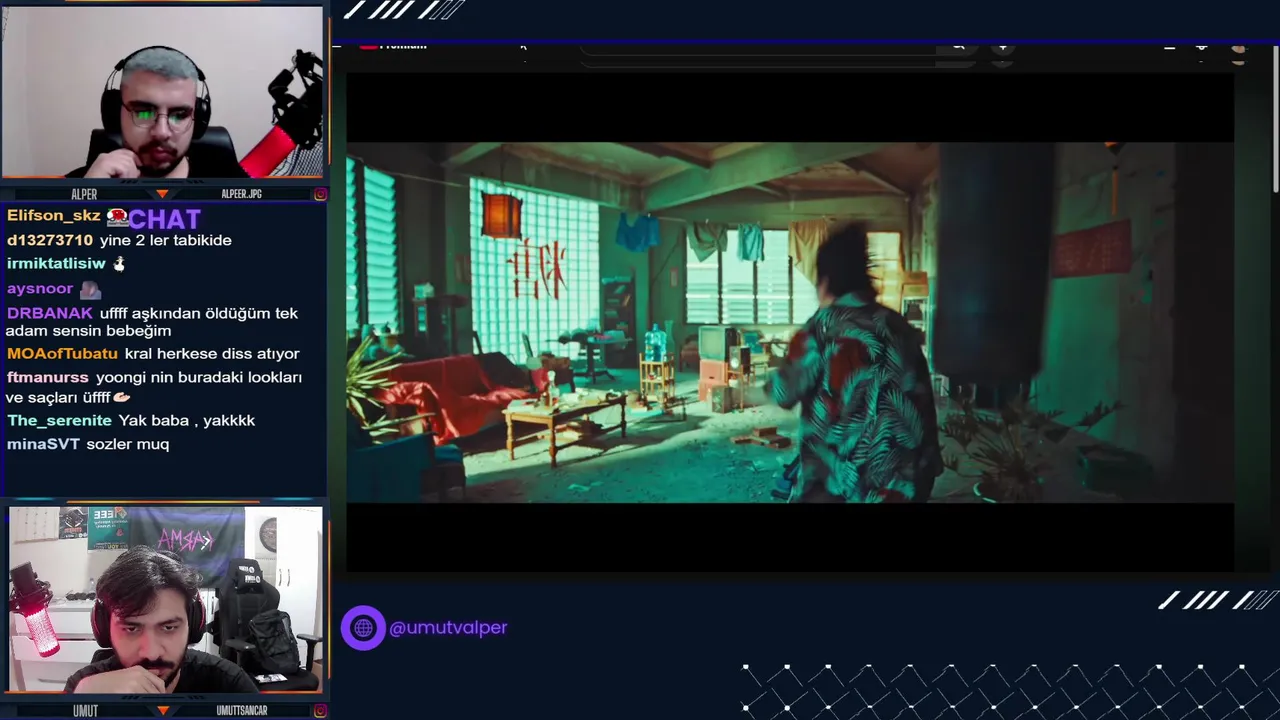
Task: Click chat username Elifson_skz
Action: click(x=54, y=216)
